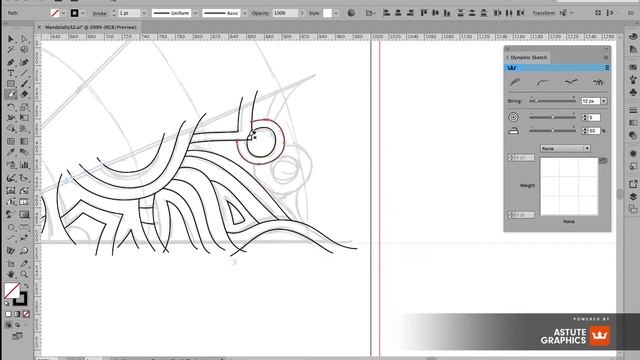Open the stroke weight dropdown
The height and width of the screenshot is (360, 640).
pos(144,13)
